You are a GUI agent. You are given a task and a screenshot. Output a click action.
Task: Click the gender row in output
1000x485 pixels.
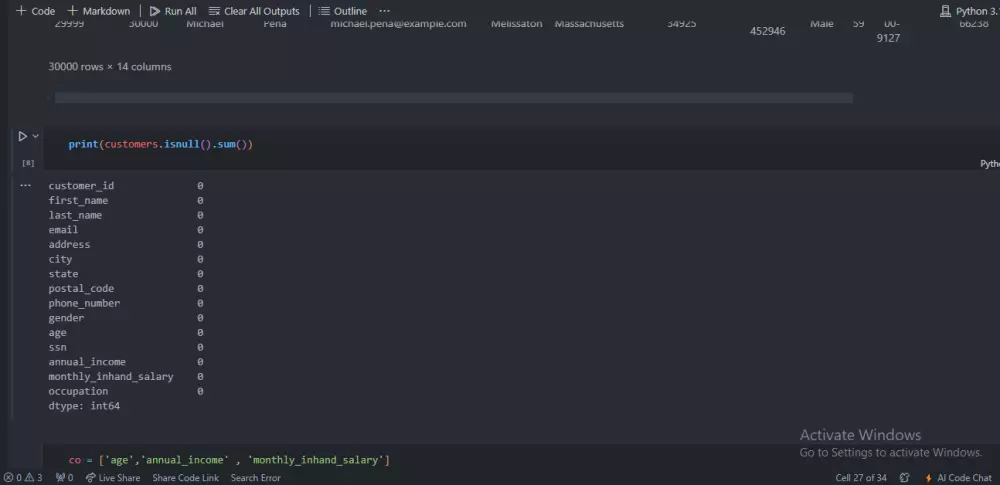click(126, 318)
